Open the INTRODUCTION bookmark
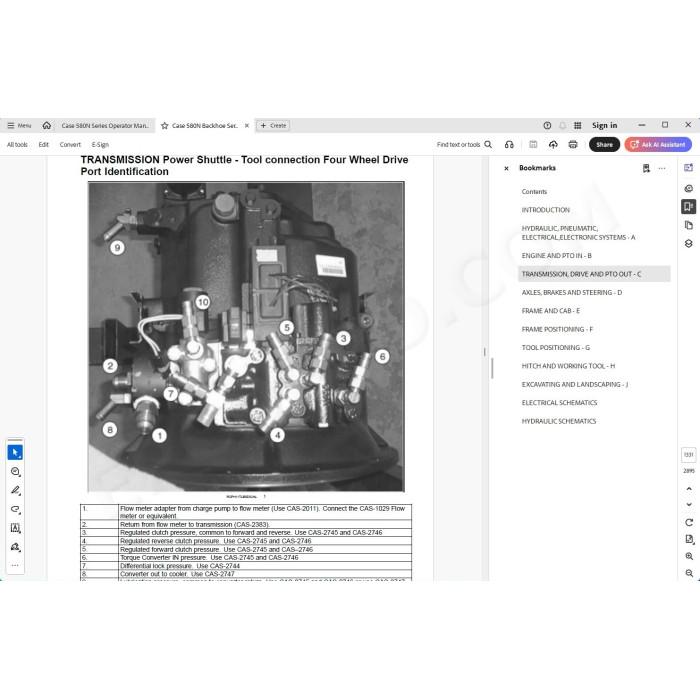The height and width of the screenshot is (700, 700). (x=546, y=210)
